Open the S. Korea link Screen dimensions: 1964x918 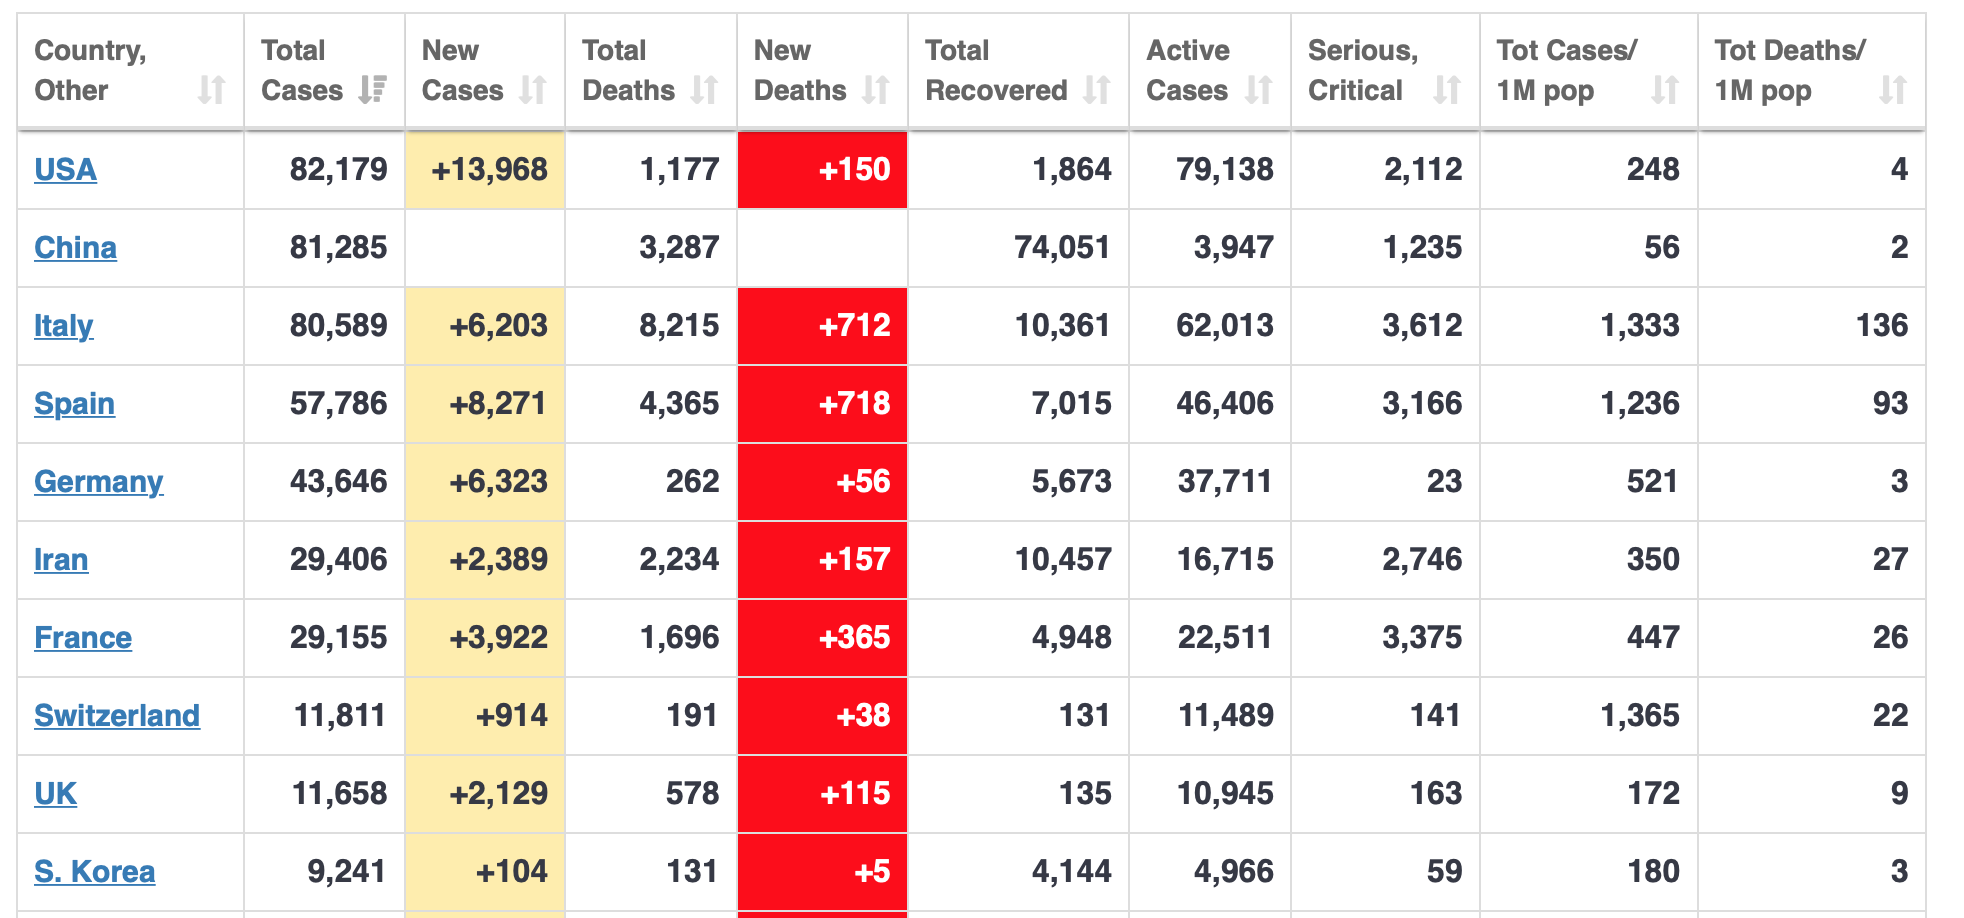click(x=94, y=872)
